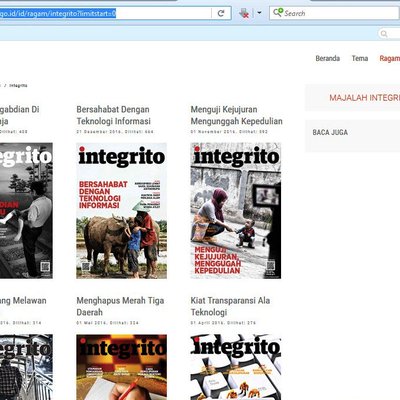
Task: Click the date line '01 November 2016' under Menguji
Action: click(229, 132)
